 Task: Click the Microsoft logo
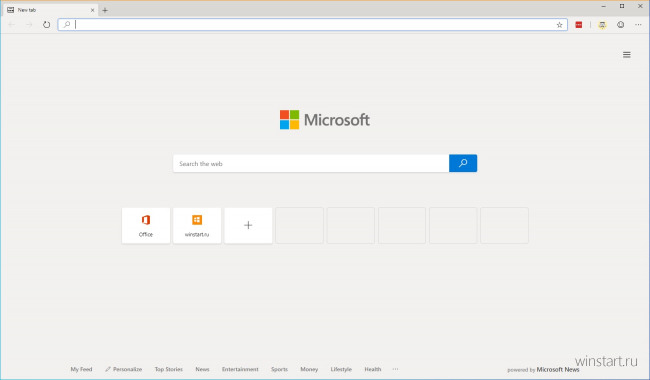(325, 120)
